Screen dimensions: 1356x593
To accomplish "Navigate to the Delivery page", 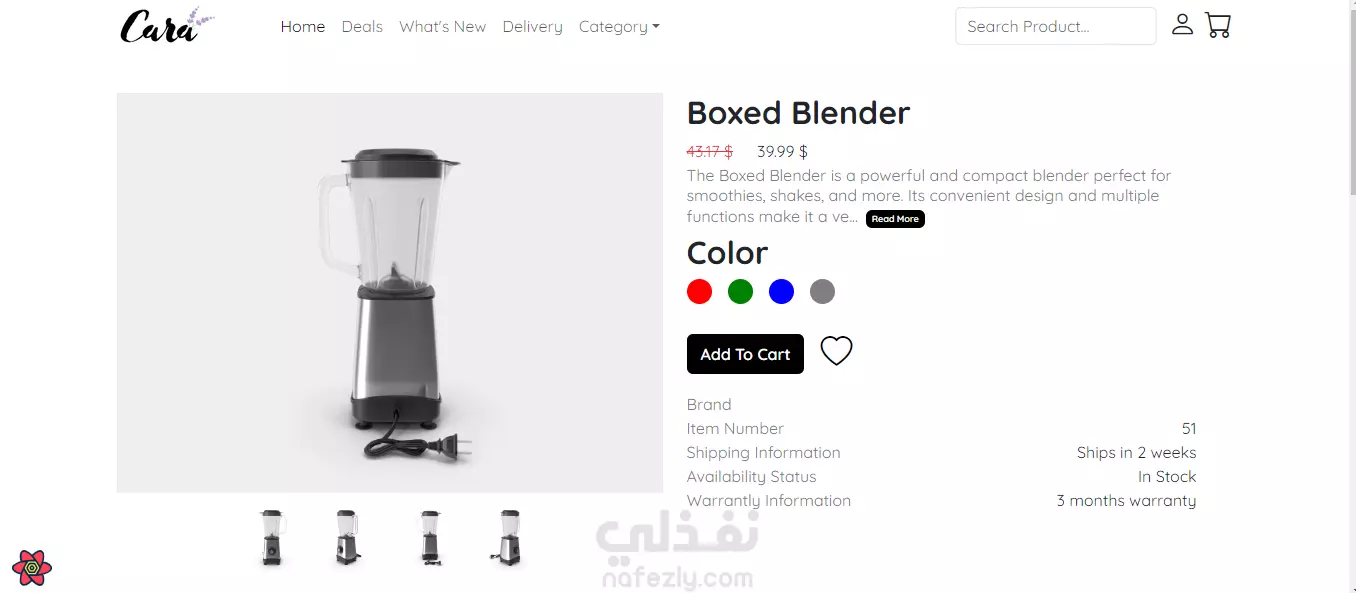I will [532, 27].
